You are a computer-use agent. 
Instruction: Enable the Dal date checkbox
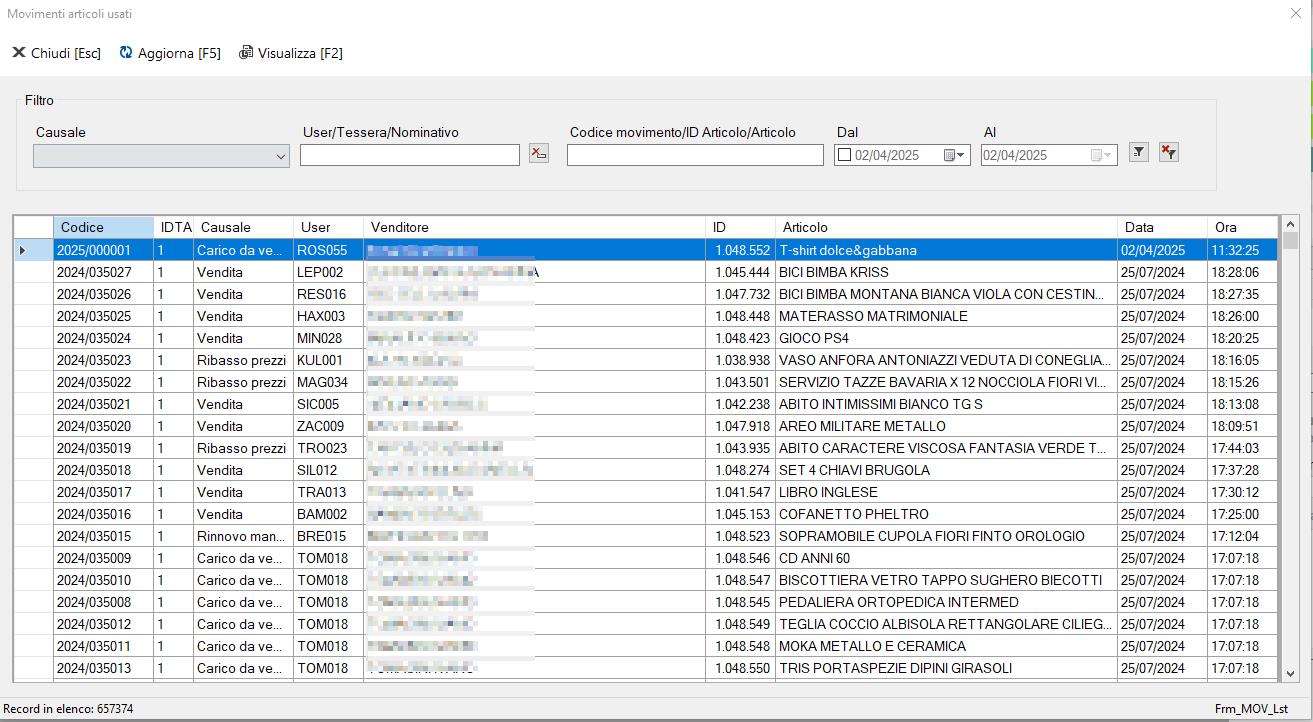pos(844,155)
